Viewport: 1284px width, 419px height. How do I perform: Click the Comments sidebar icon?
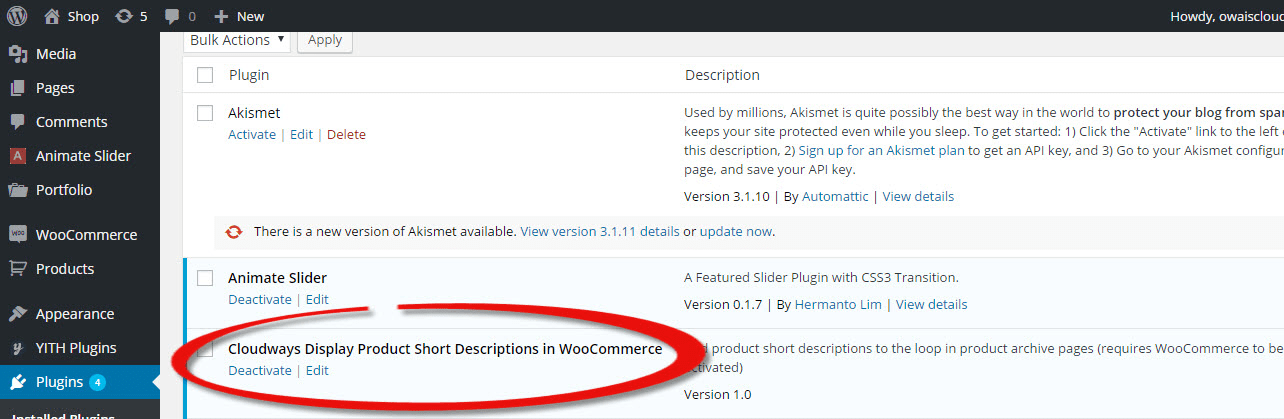pyautogui.click(x=18, y=122)
